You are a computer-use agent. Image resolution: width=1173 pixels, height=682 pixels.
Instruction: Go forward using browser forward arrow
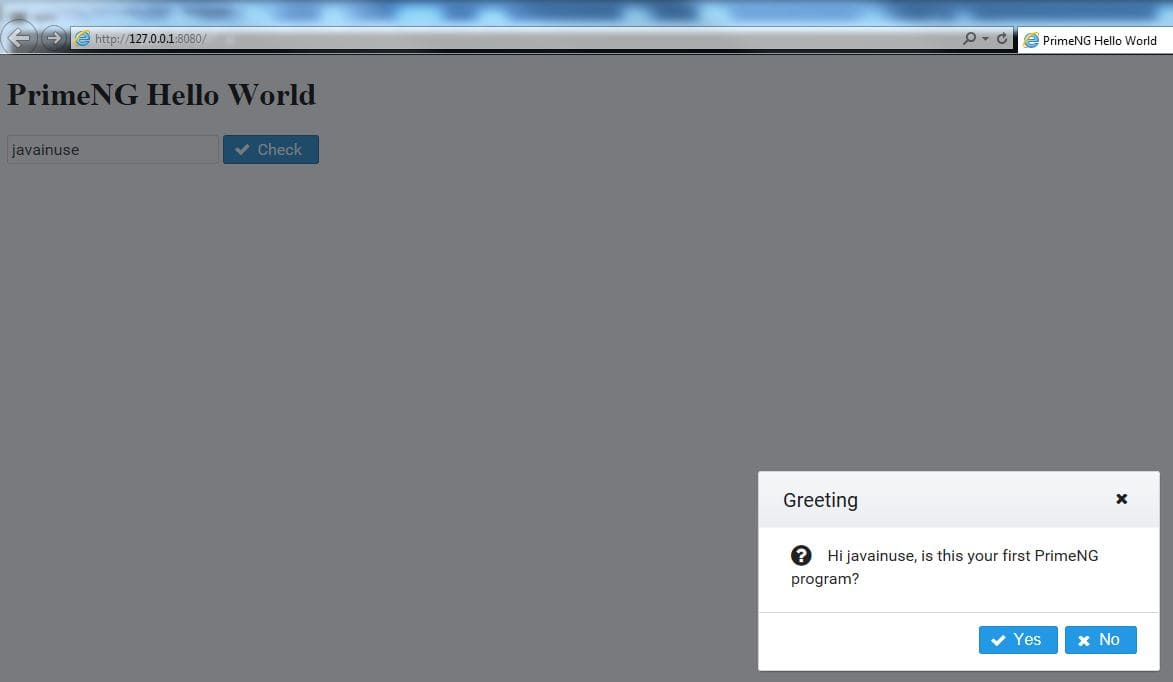point(53,37)
